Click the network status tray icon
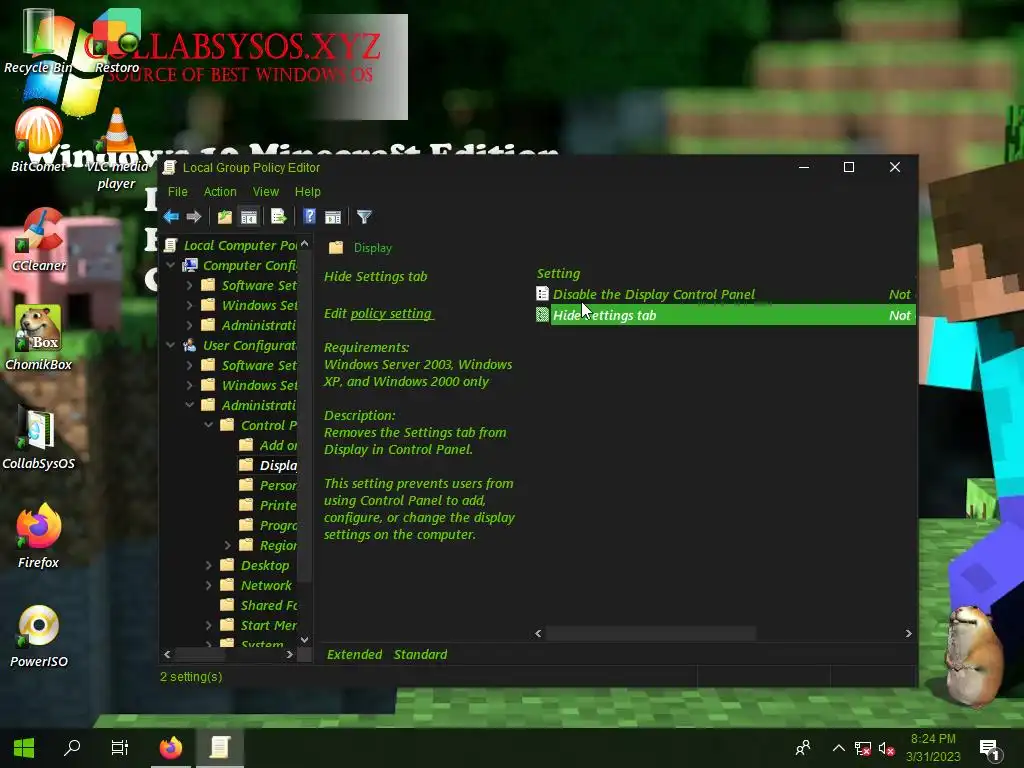The width and height of the screenshot is (1024, 768). coord(863,748)
